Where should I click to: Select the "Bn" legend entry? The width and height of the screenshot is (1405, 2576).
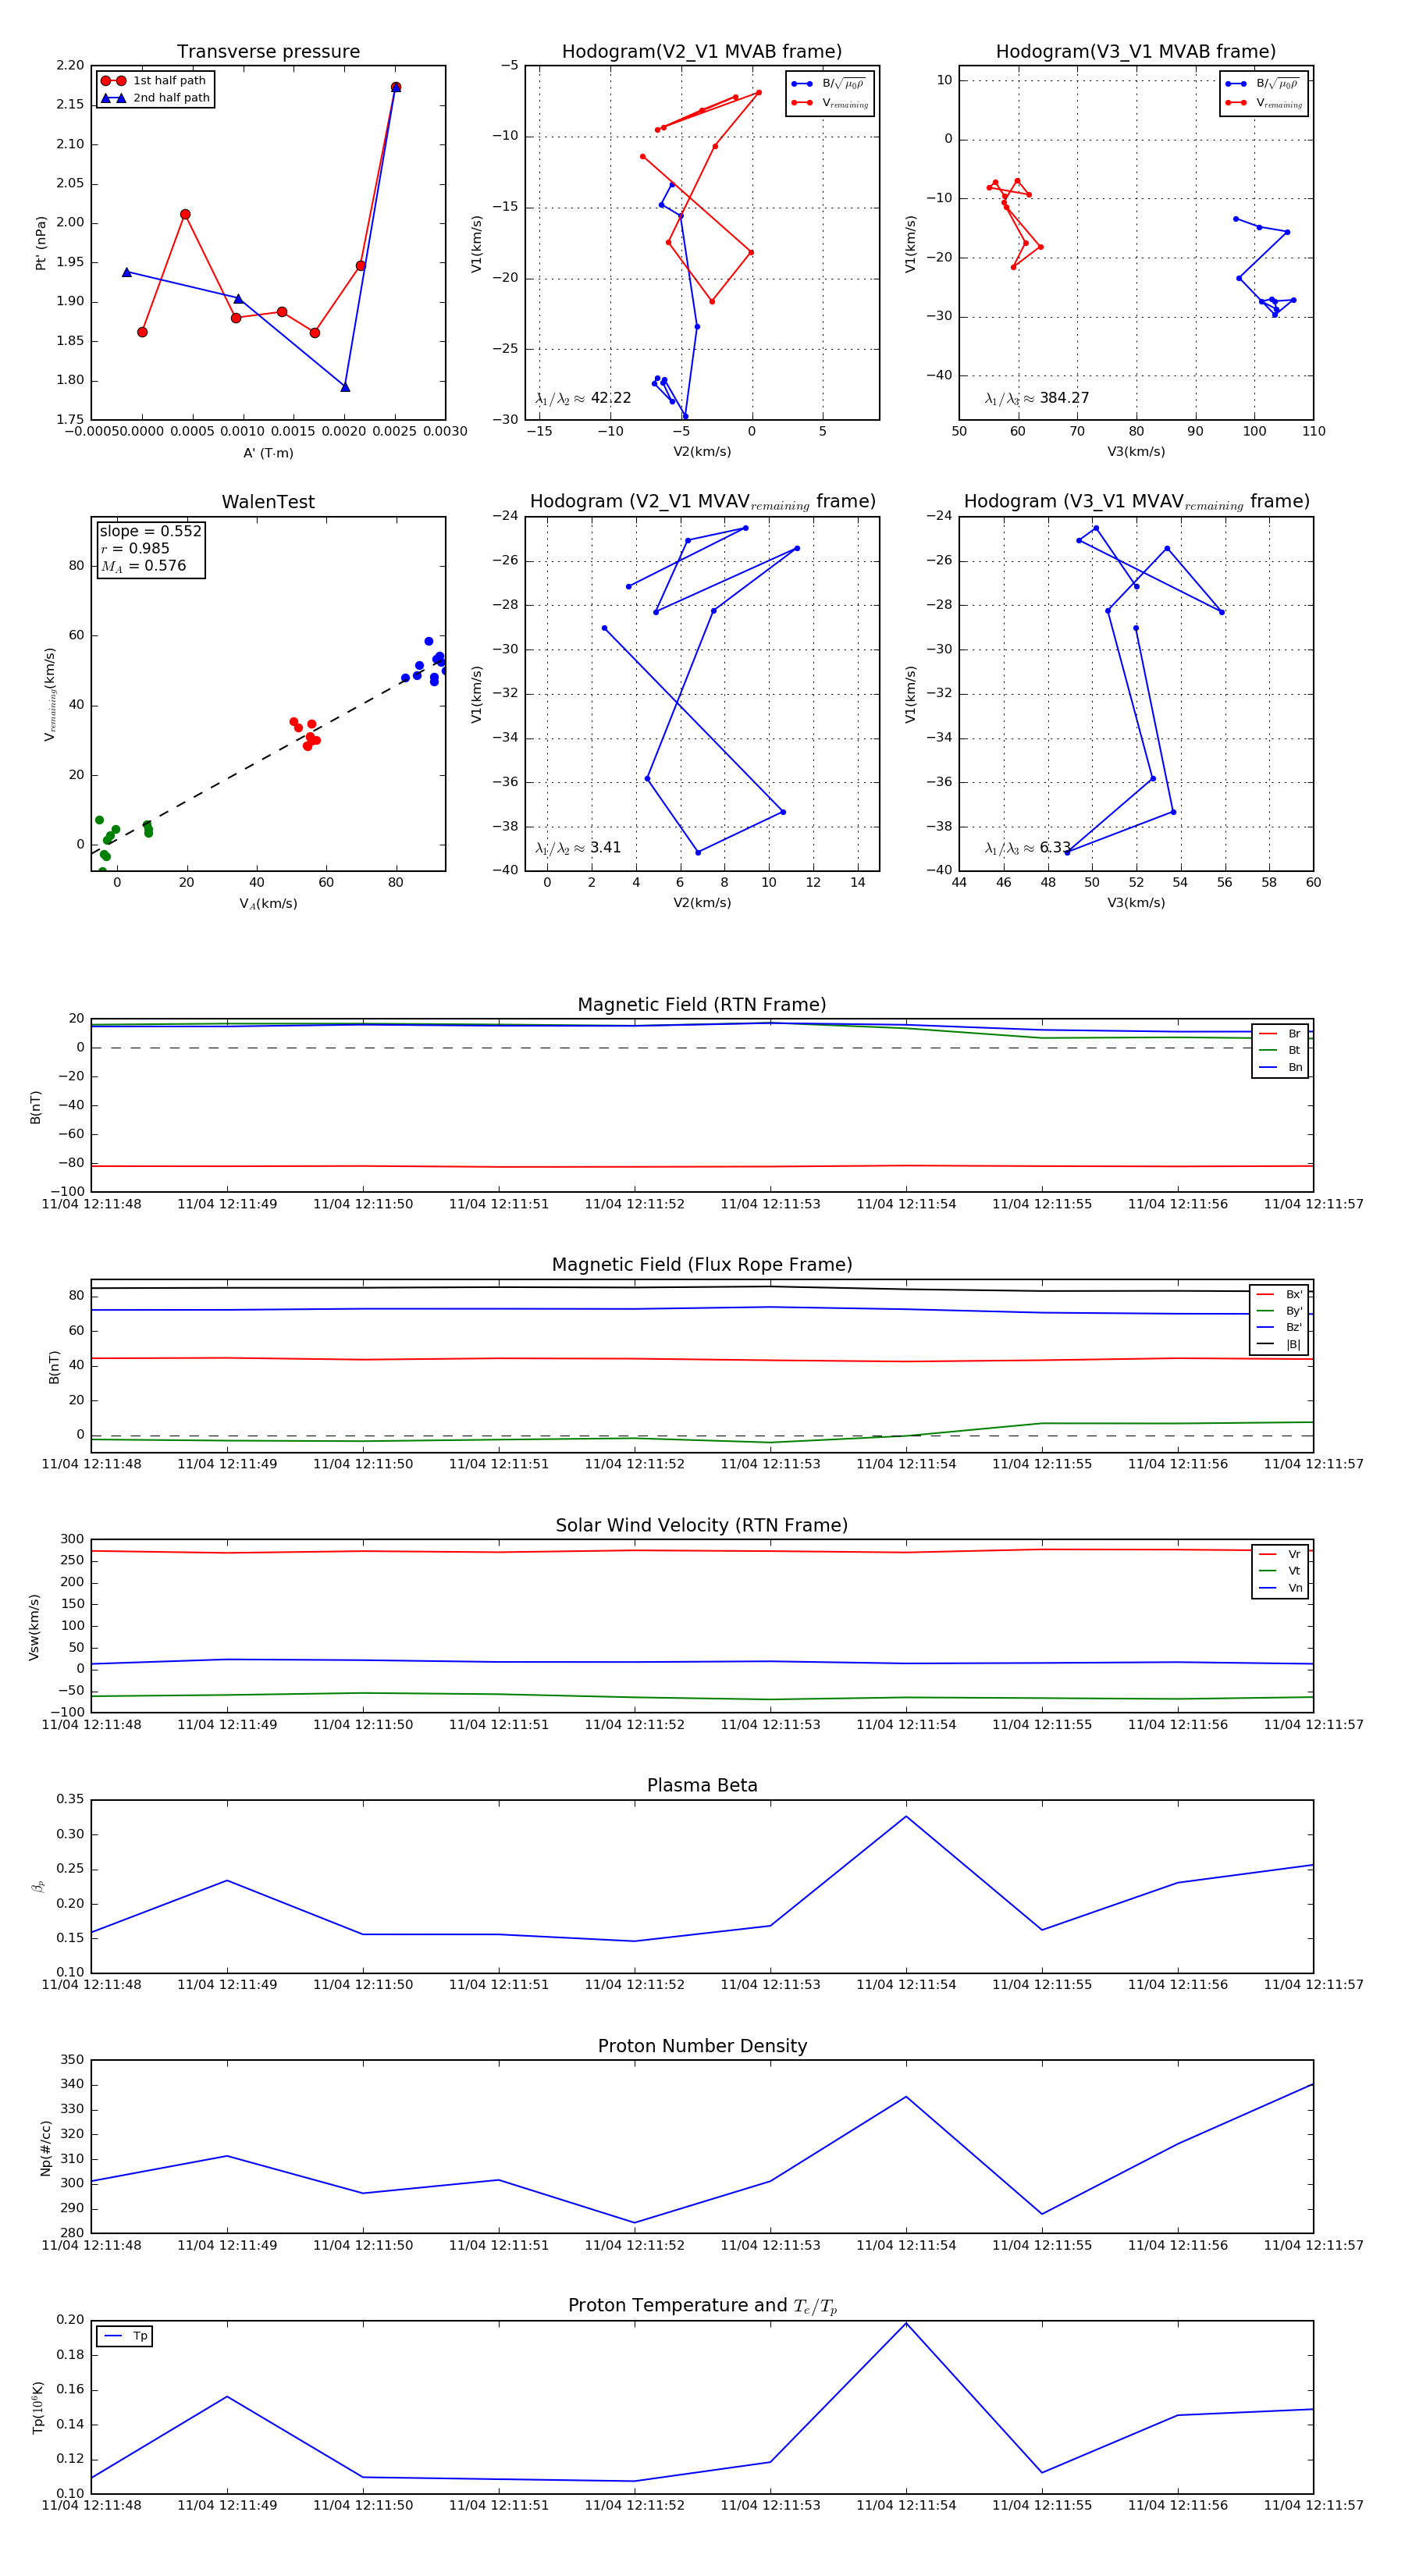coord(1281,1068)
